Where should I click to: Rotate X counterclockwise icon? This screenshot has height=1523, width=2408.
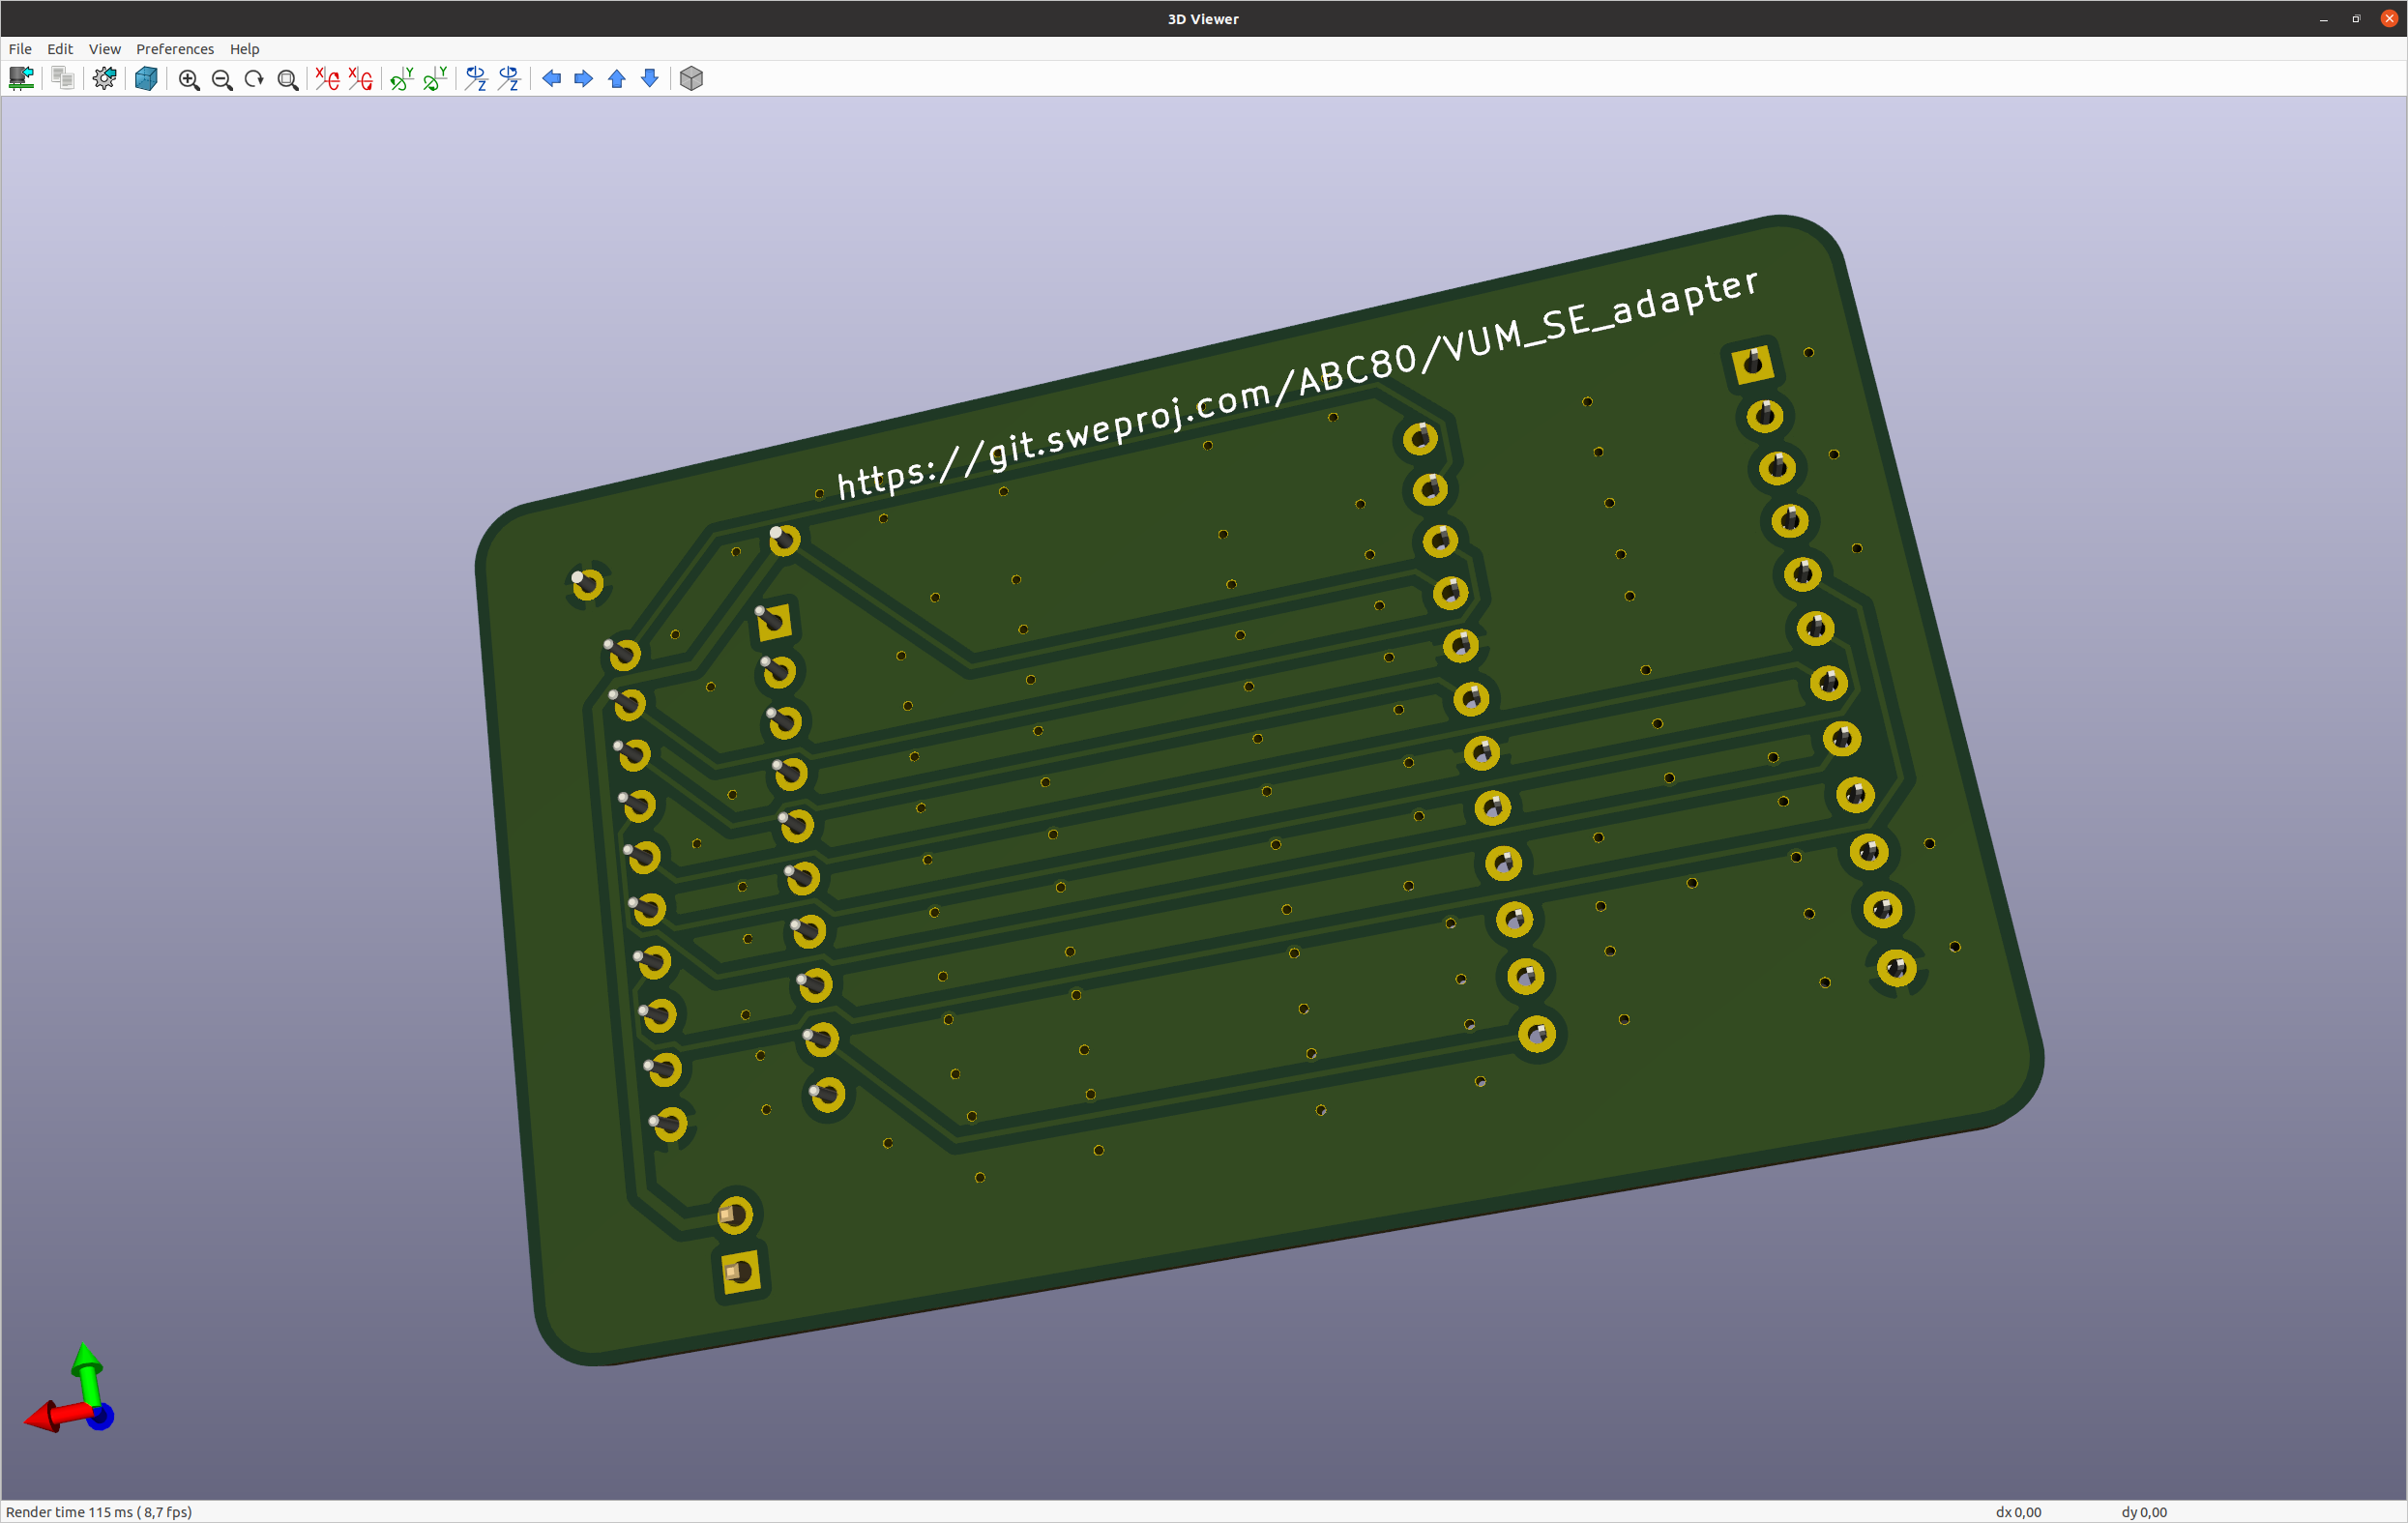click(x=360, y=79)
